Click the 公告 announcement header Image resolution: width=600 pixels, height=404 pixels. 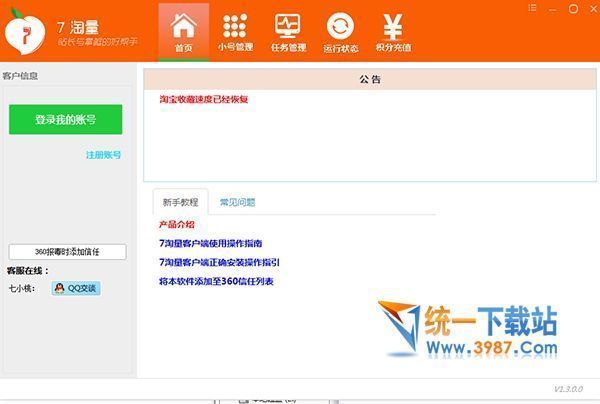tap(370, 79)
